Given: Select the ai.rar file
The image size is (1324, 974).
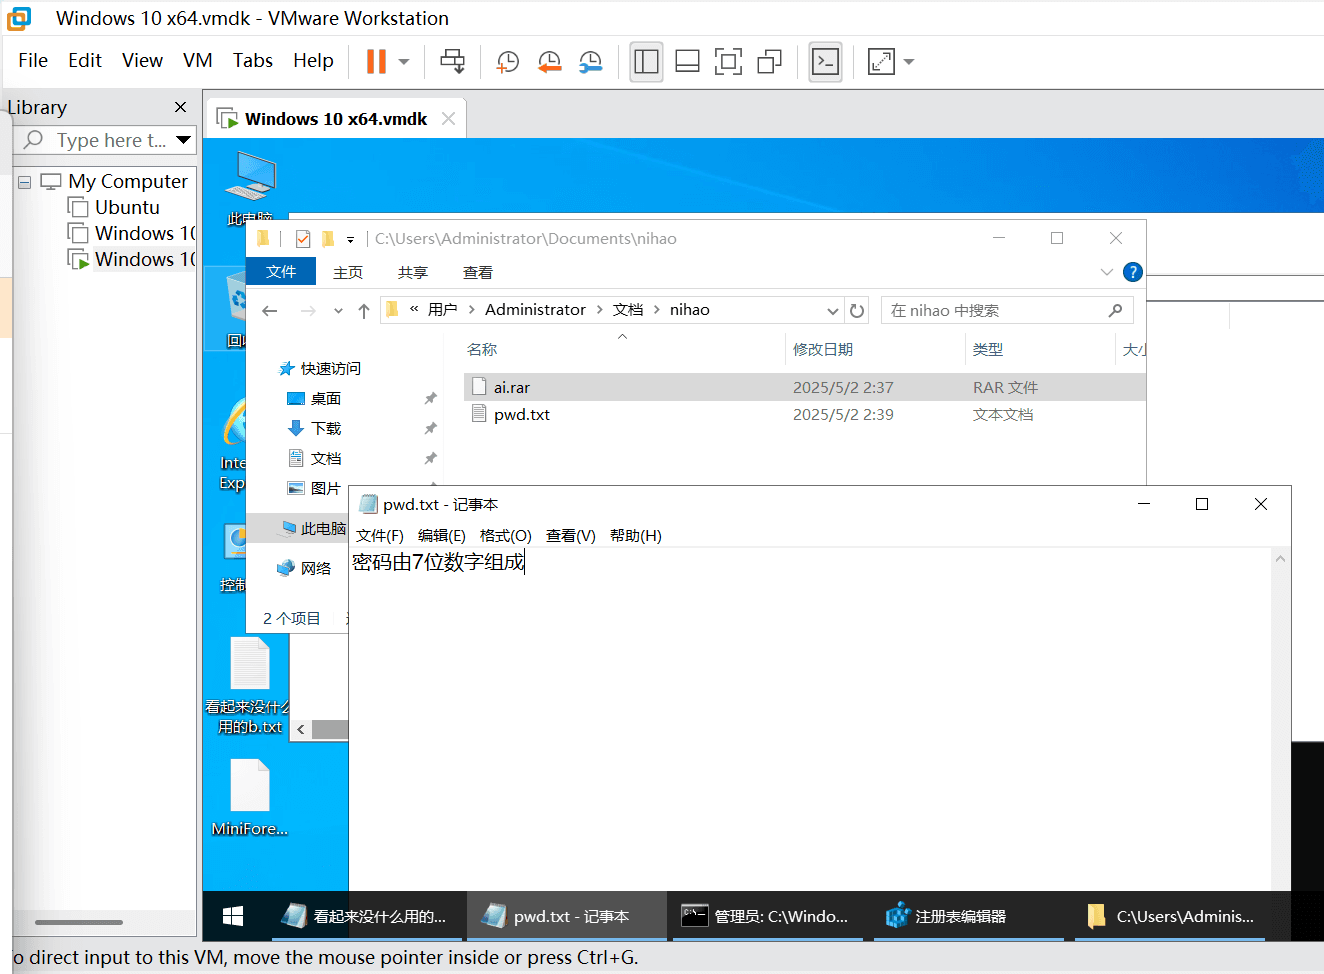Looking at the screenshot, I should coord(805,387).
